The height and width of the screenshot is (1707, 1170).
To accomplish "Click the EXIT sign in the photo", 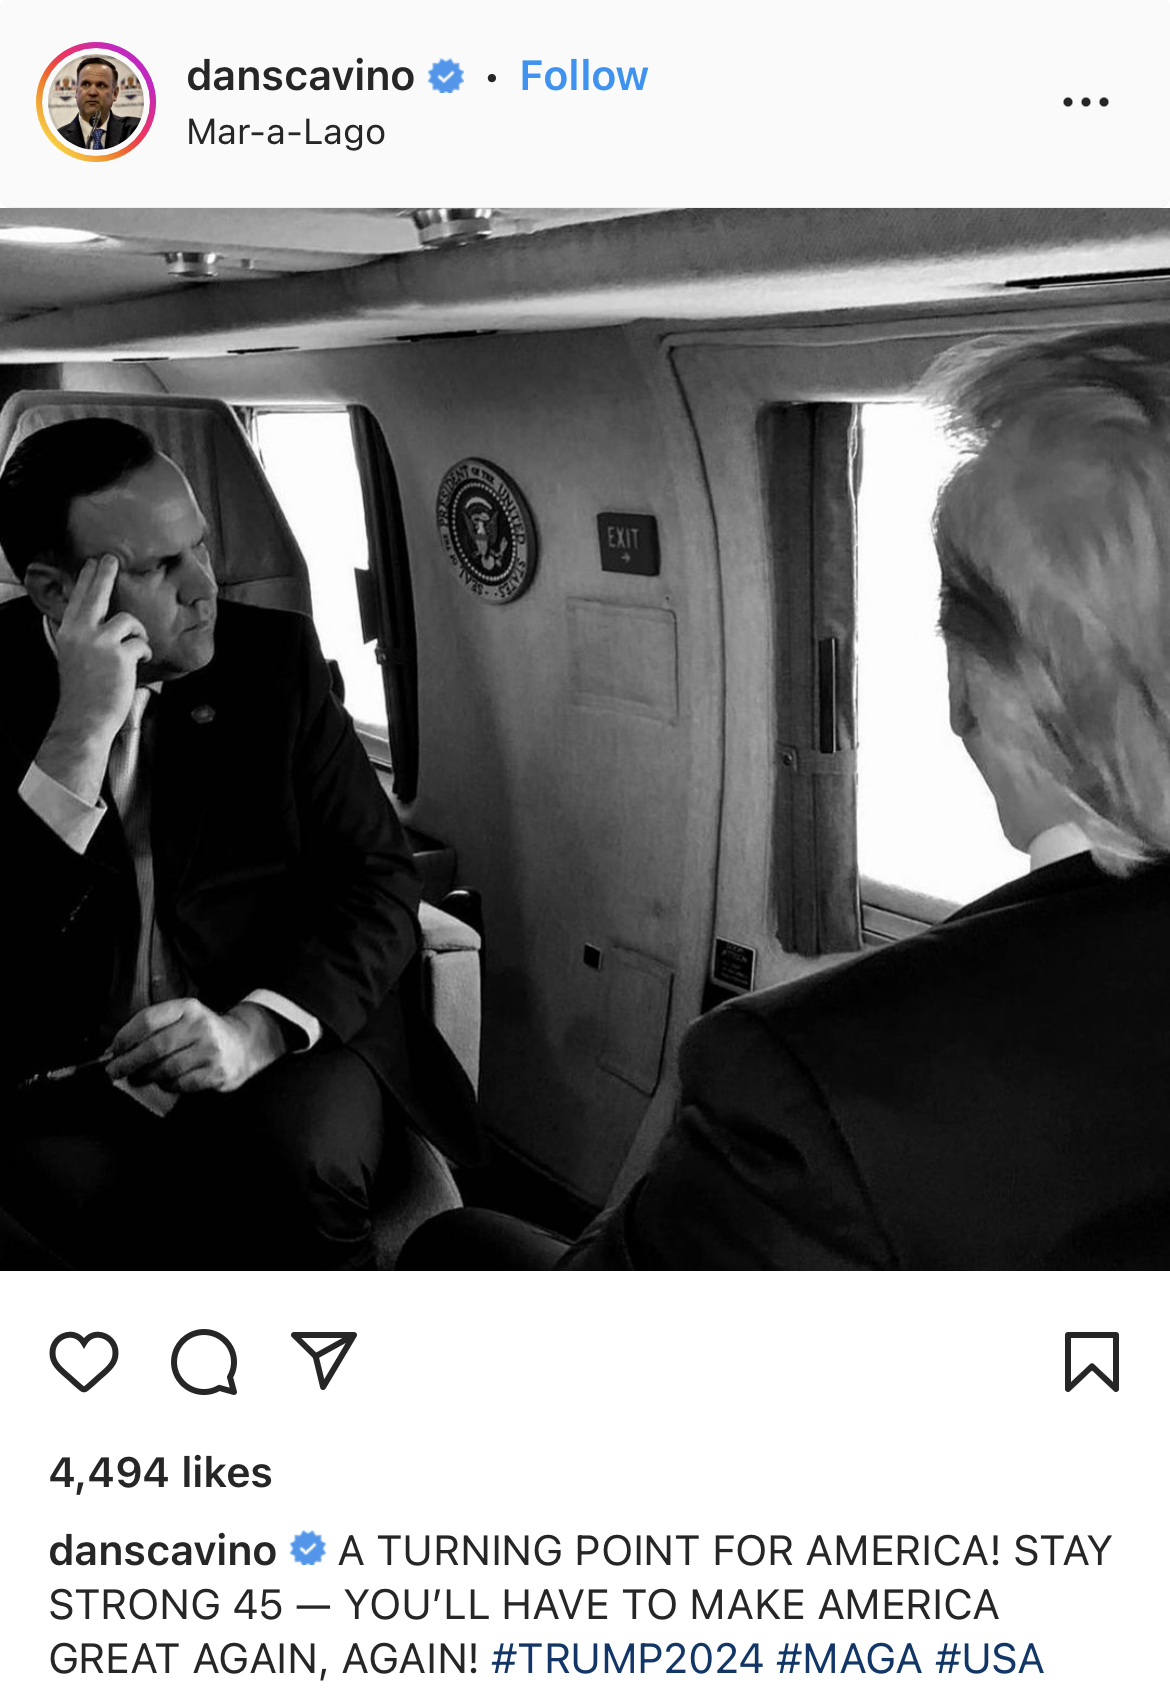I will tap(628, 543).
